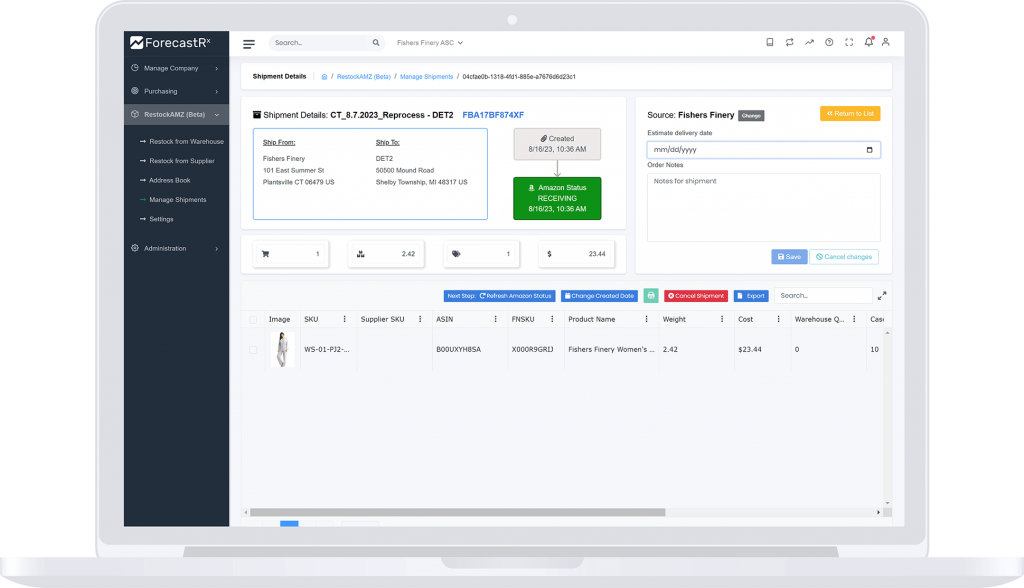Click the sync arrows icon in the header
The width and height of the screenshot is (1024, 588).
[789, 42]
